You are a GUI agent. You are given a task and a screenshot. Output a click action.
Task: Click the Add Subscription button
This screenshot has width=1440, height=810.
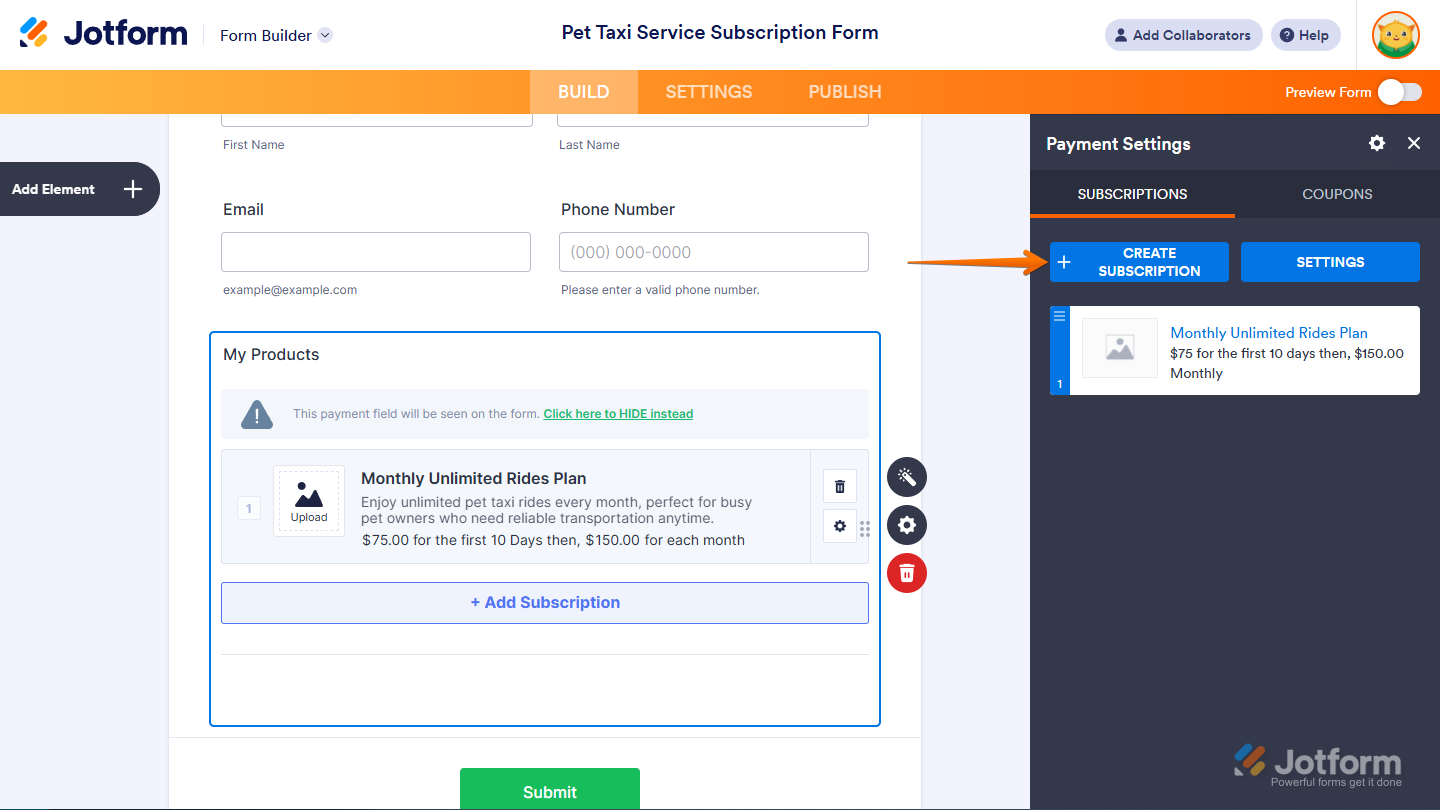click(x=545, y=603)
